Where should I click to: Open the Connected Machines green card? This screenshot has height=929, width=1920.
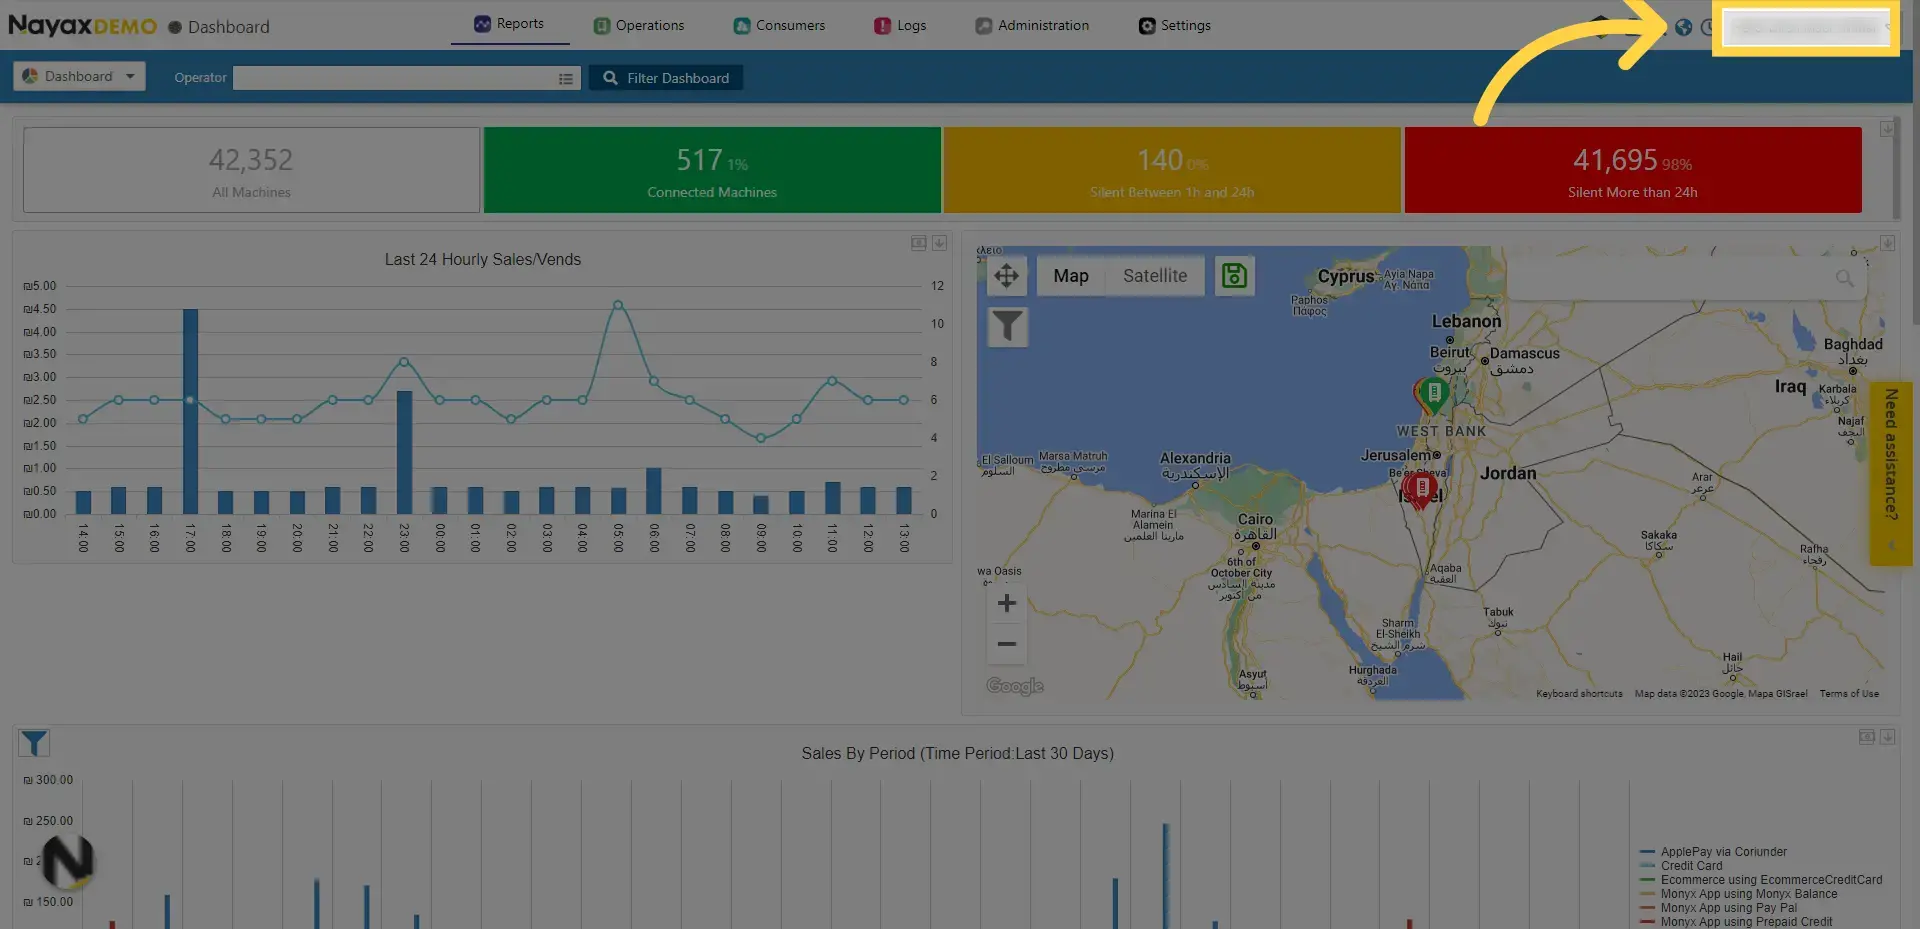tap(712, 170)
